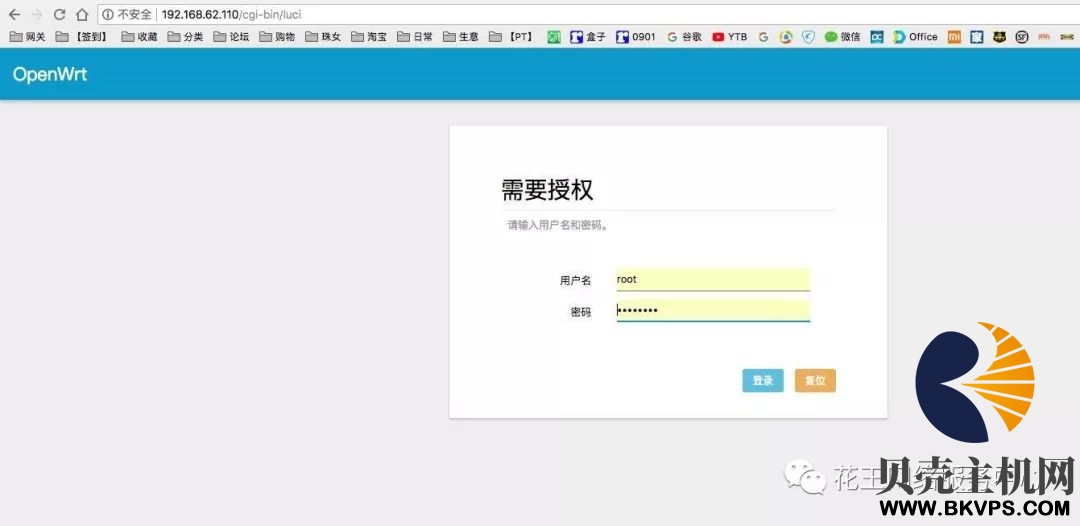Open the 论坛 bookmark folder
Screen dimensions: 1080x526
(x=231, y=37)
